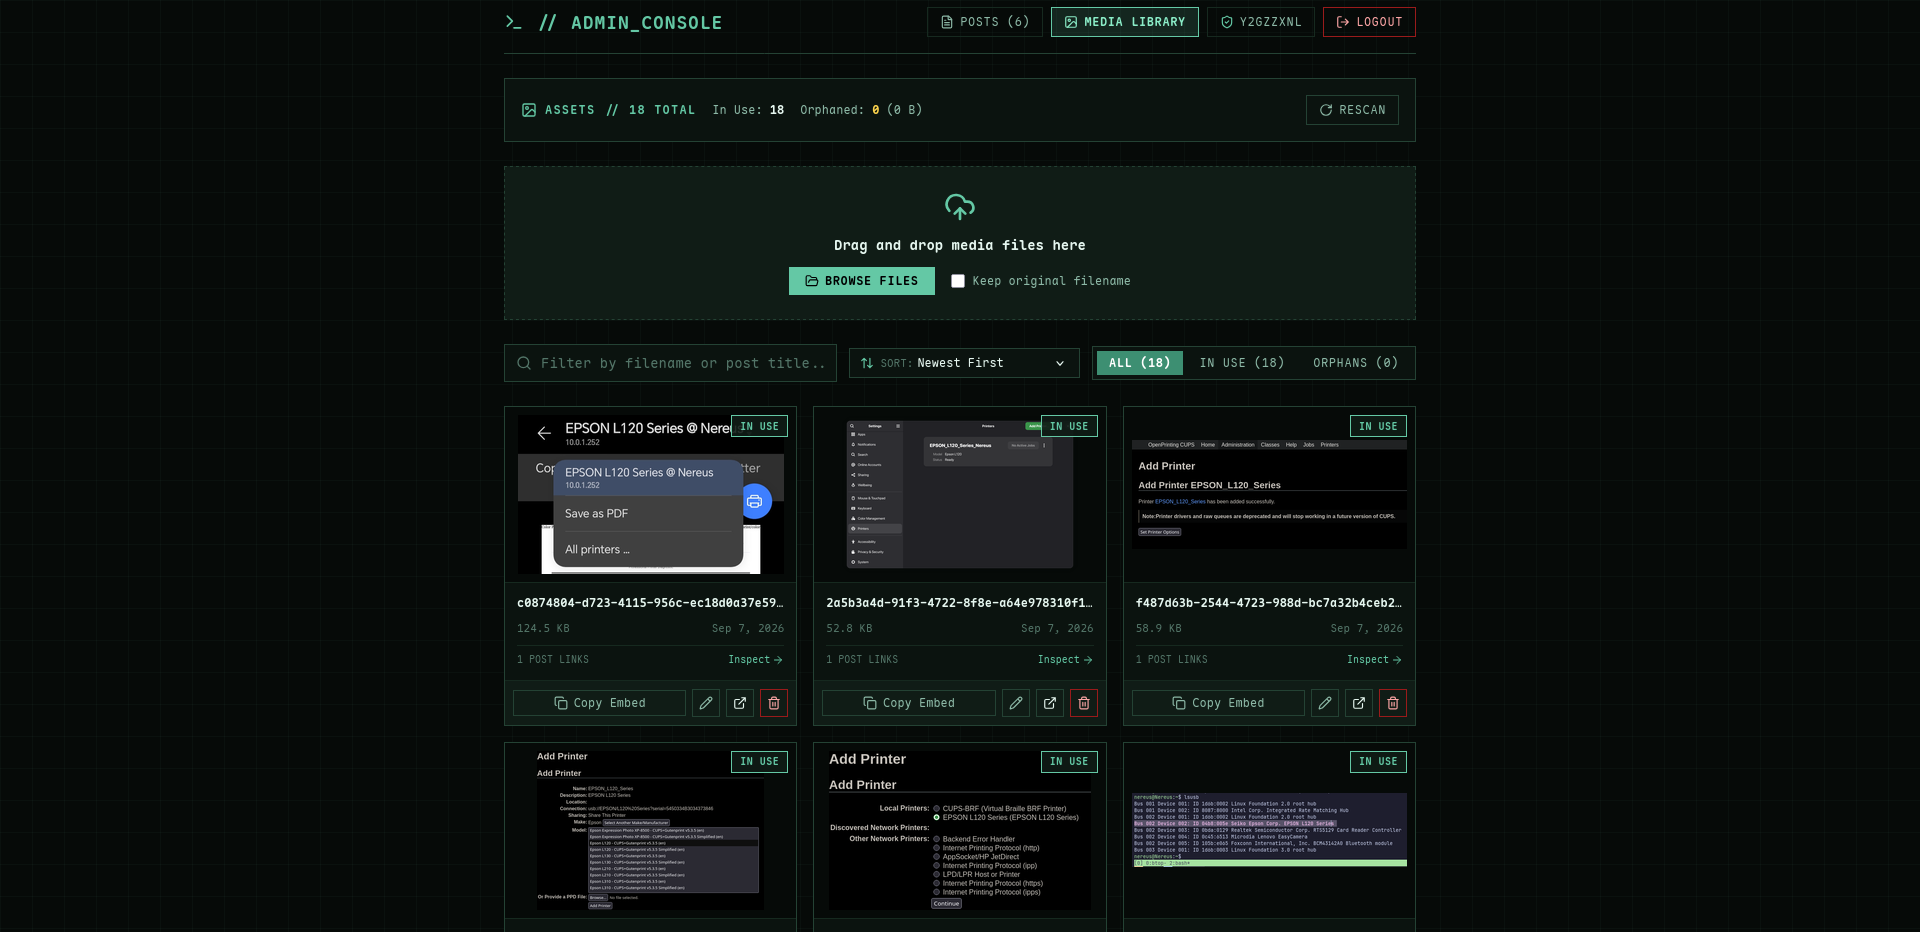This screenshot has width=1920, height=932.
Task: Click open-external icon for f487d63b
Action: (1359, 703)
